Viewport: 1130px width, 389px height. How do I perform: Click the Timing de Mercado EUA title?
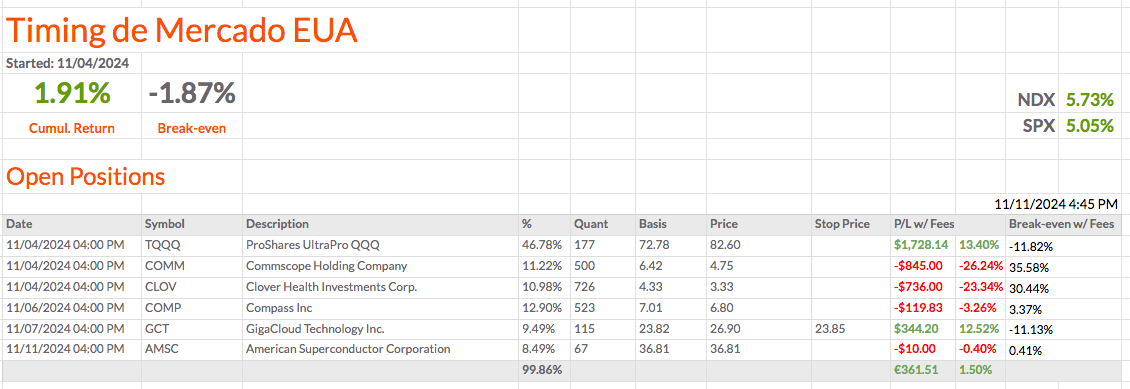coord(182,31)
